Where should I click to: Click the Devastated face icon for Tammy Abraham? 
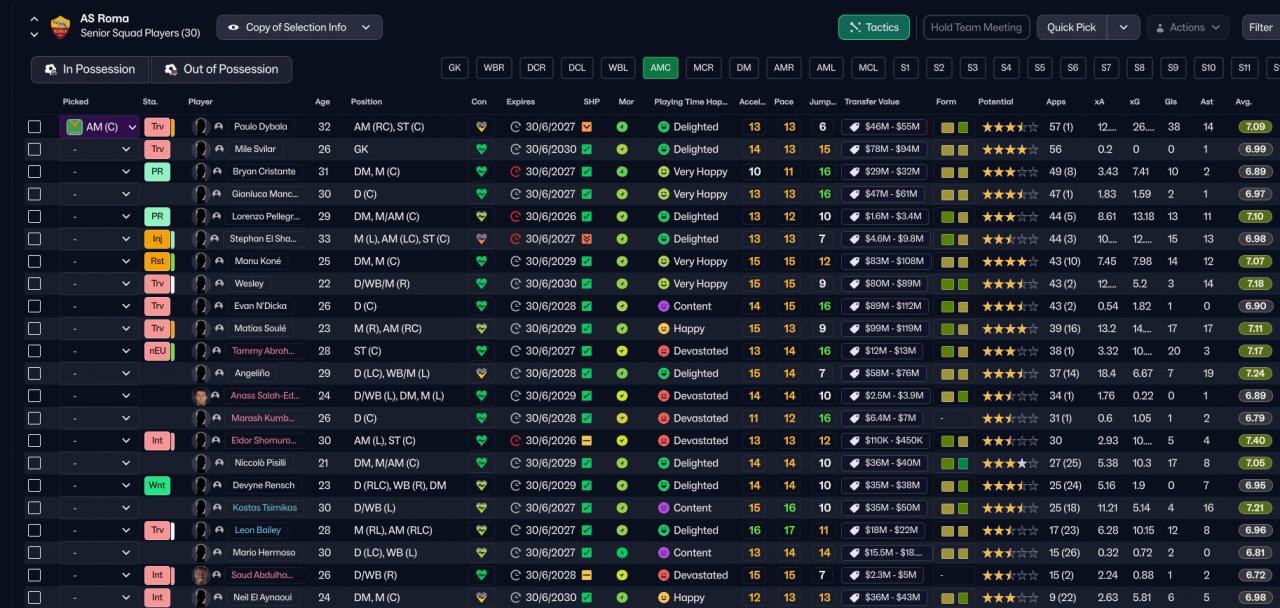tap(663, 351)
